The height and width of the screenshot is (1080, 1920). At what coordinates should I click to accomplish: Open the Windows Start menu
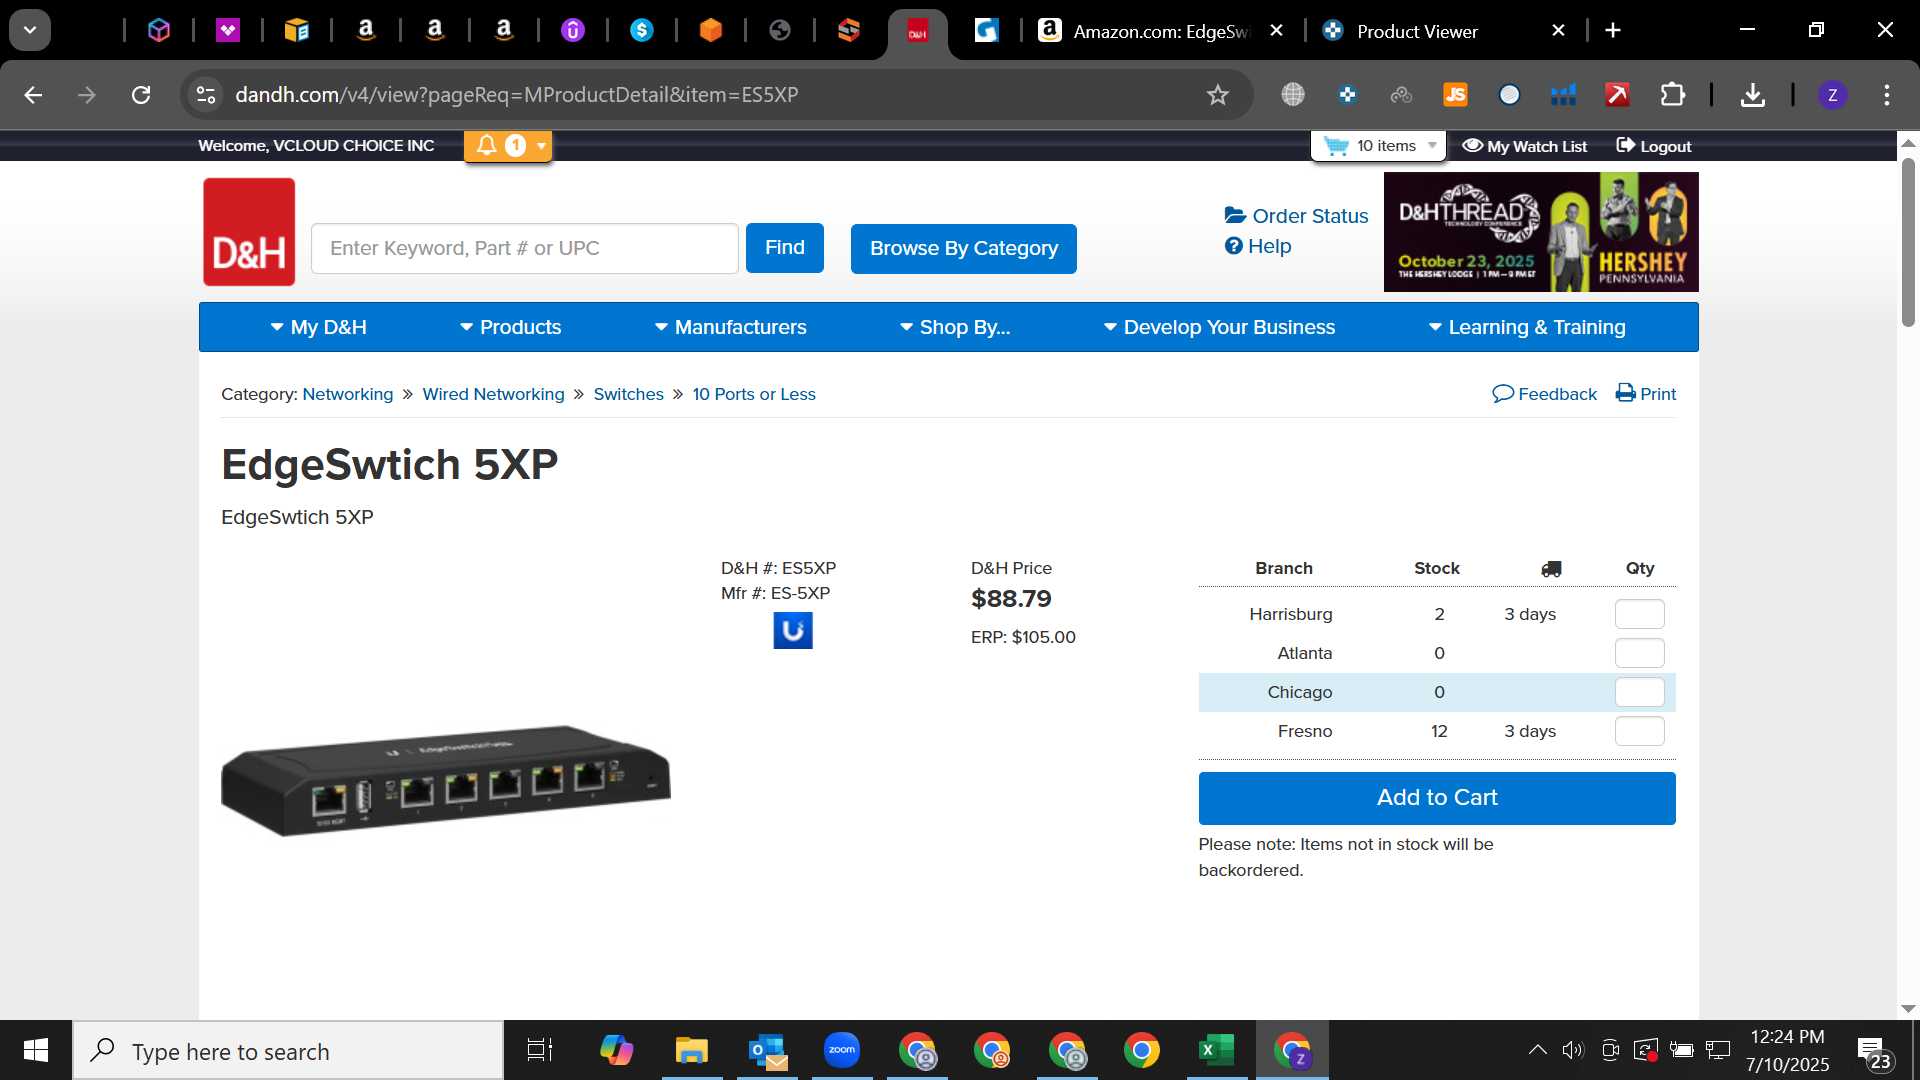click(x=36, y=1050)
